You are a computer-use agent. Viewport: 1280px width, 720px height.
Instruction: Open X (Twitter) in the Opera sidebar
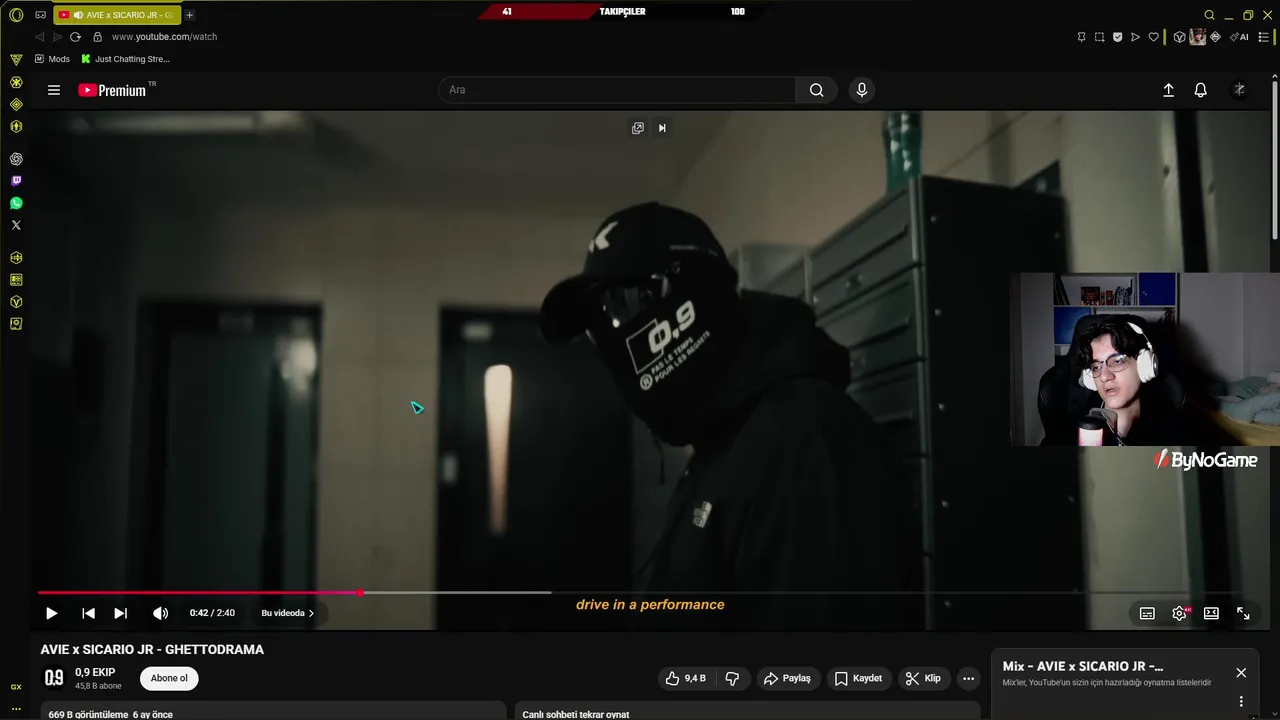click(16, 225)
